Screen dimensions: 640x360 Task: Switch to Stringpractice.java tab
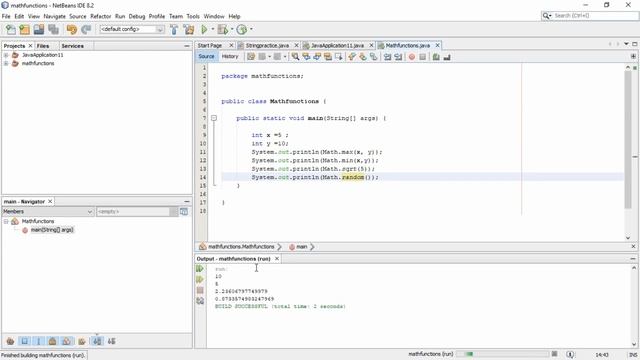point(267,45)
